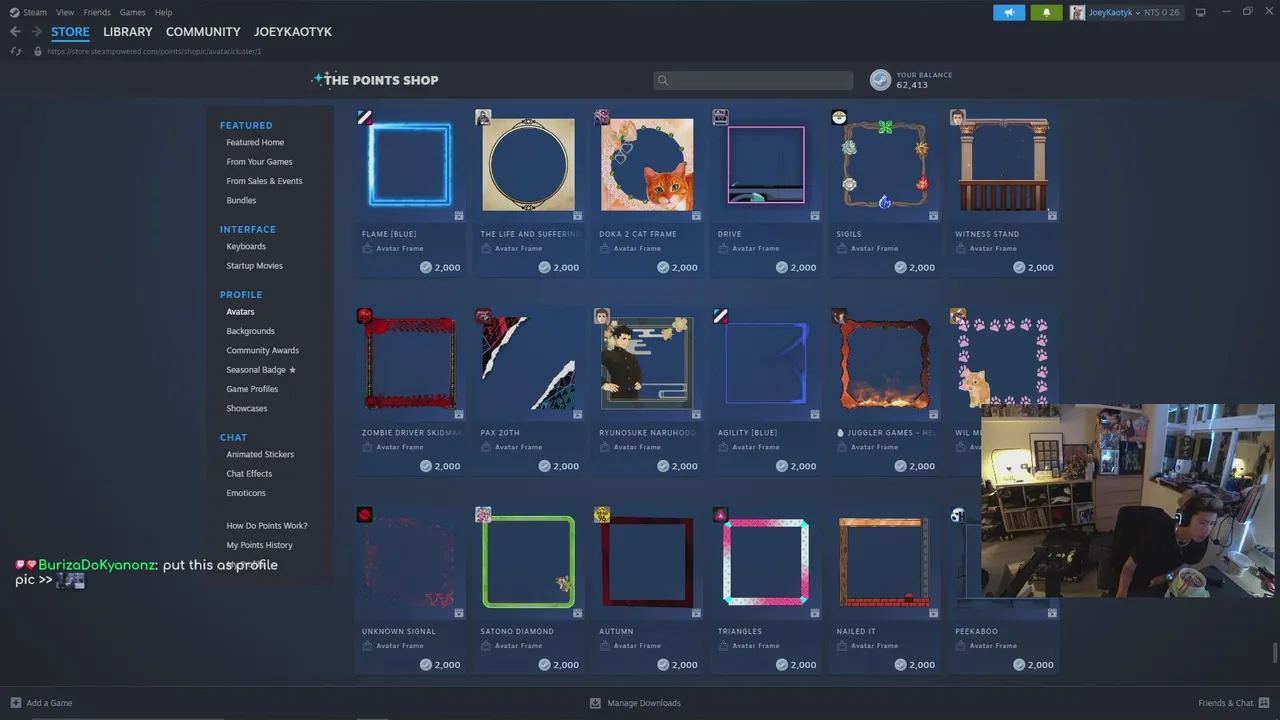Click the game icon above Flame [Blue]
The image size is (1280, 720).
click(x=365, y=118)
